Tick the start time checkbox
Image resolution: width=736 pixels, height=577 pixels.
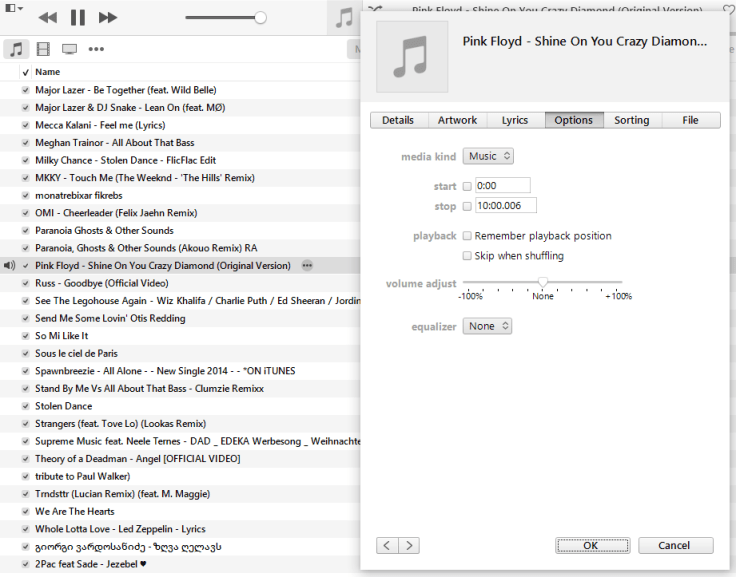pos(468,186)
